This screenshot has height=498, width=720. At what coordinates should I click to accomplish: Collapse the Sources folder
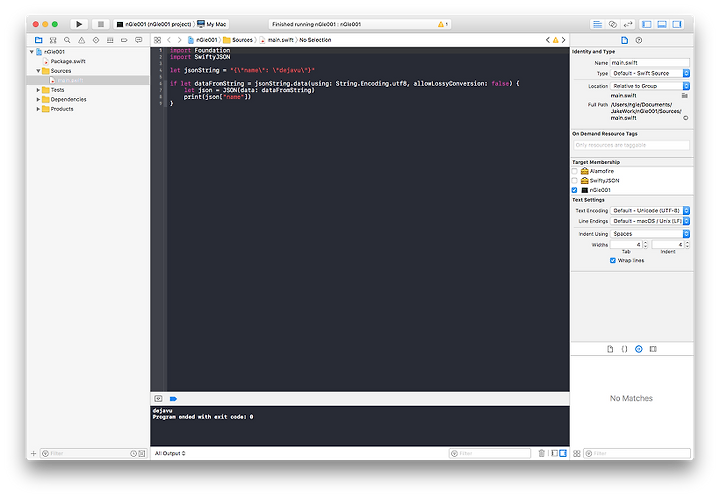click(x=38, y=71)
